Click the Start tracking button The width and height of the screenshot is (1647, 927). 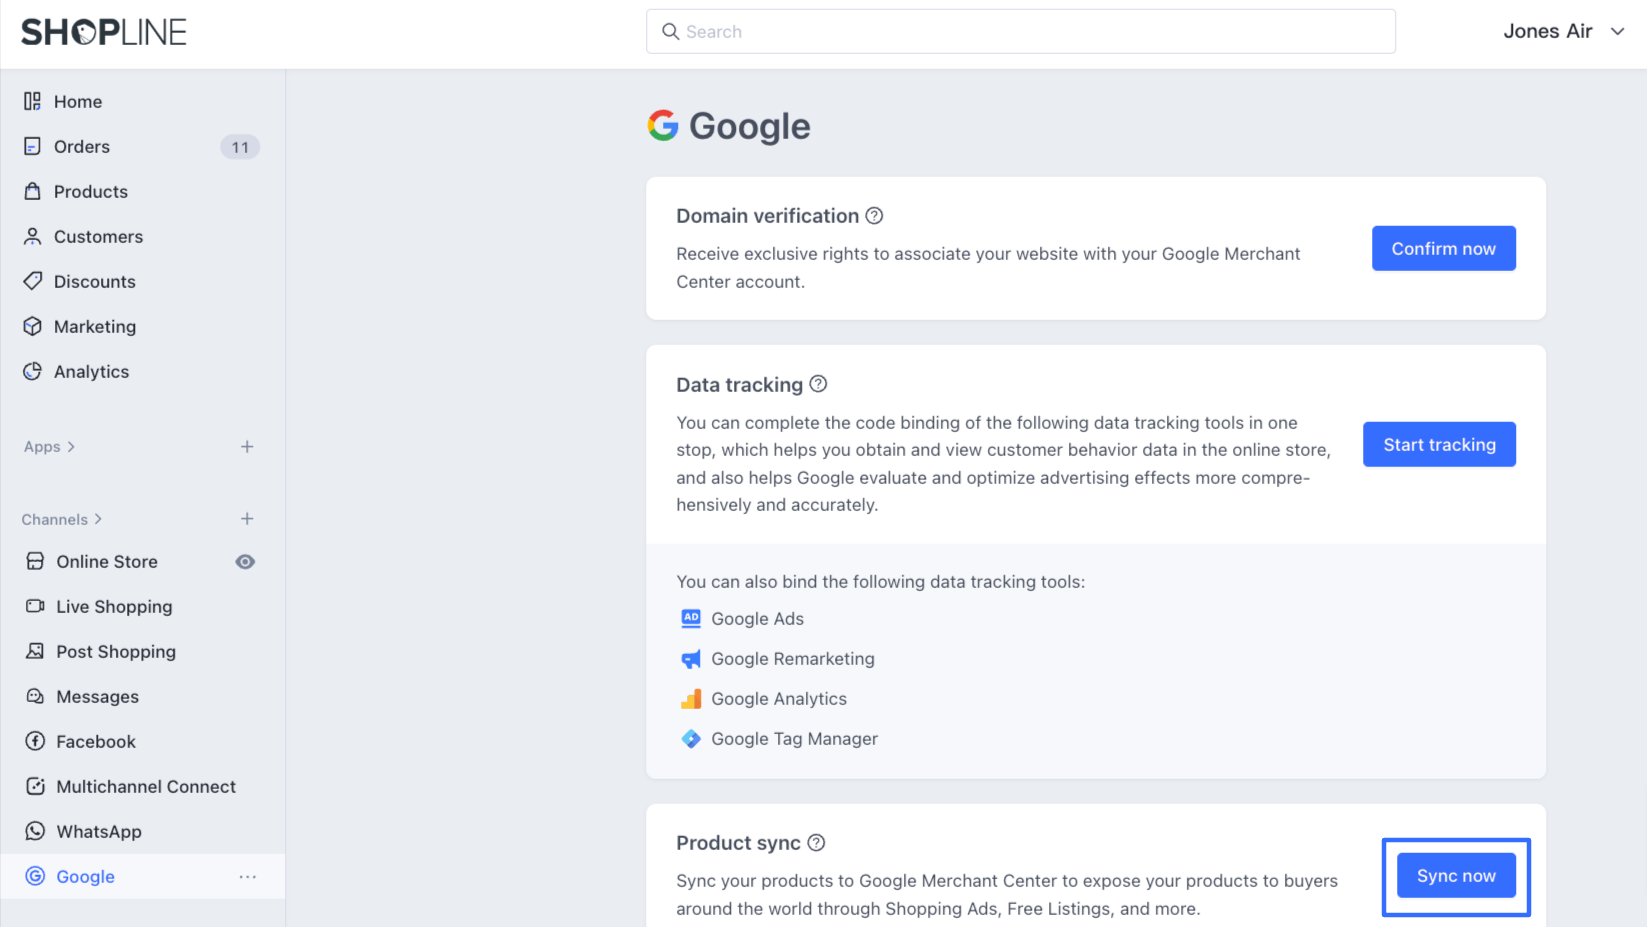coord(1439,445)
